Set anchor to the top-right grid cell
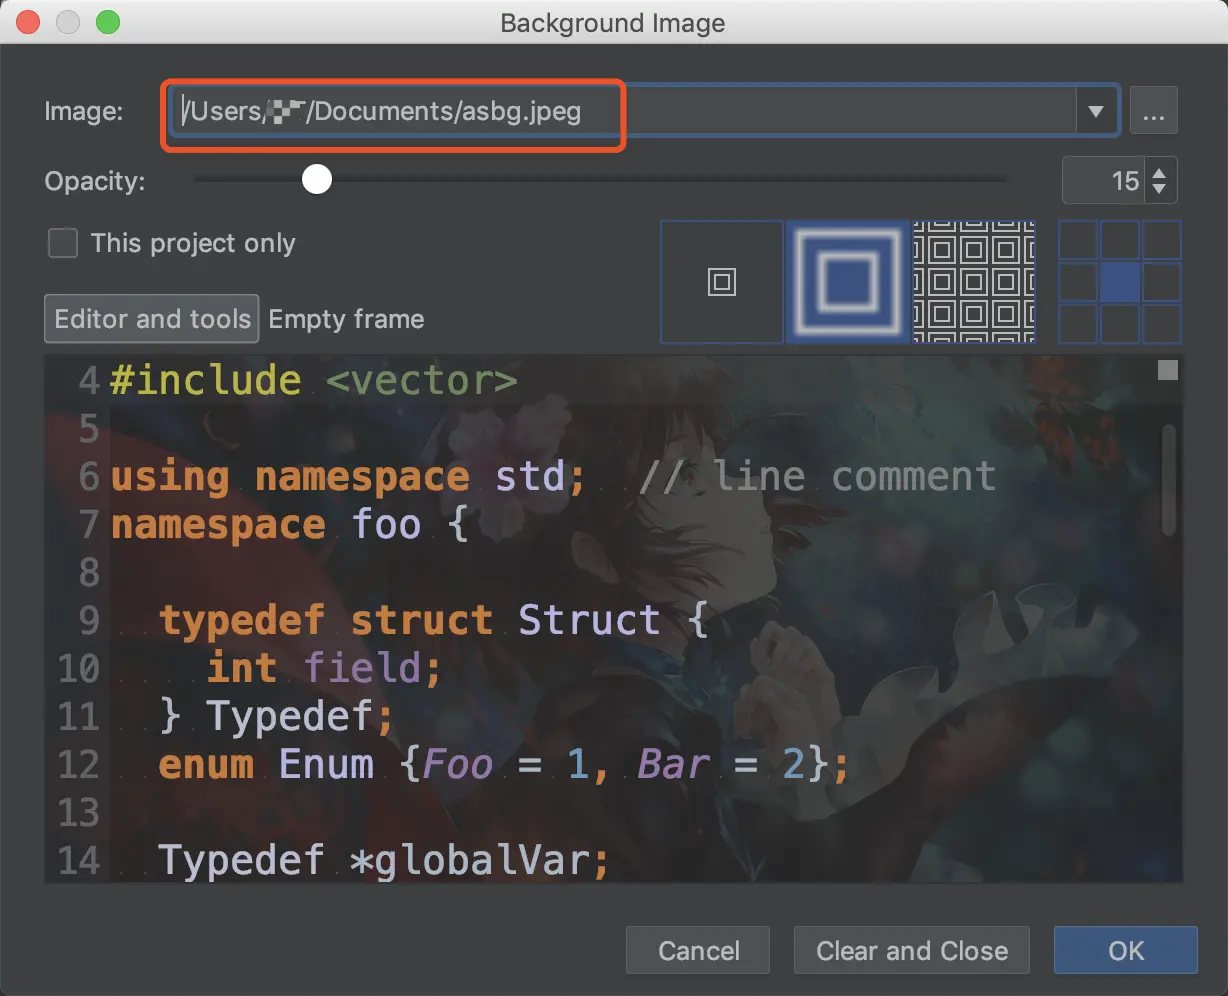1228x996 pixels. point(1162,240)
